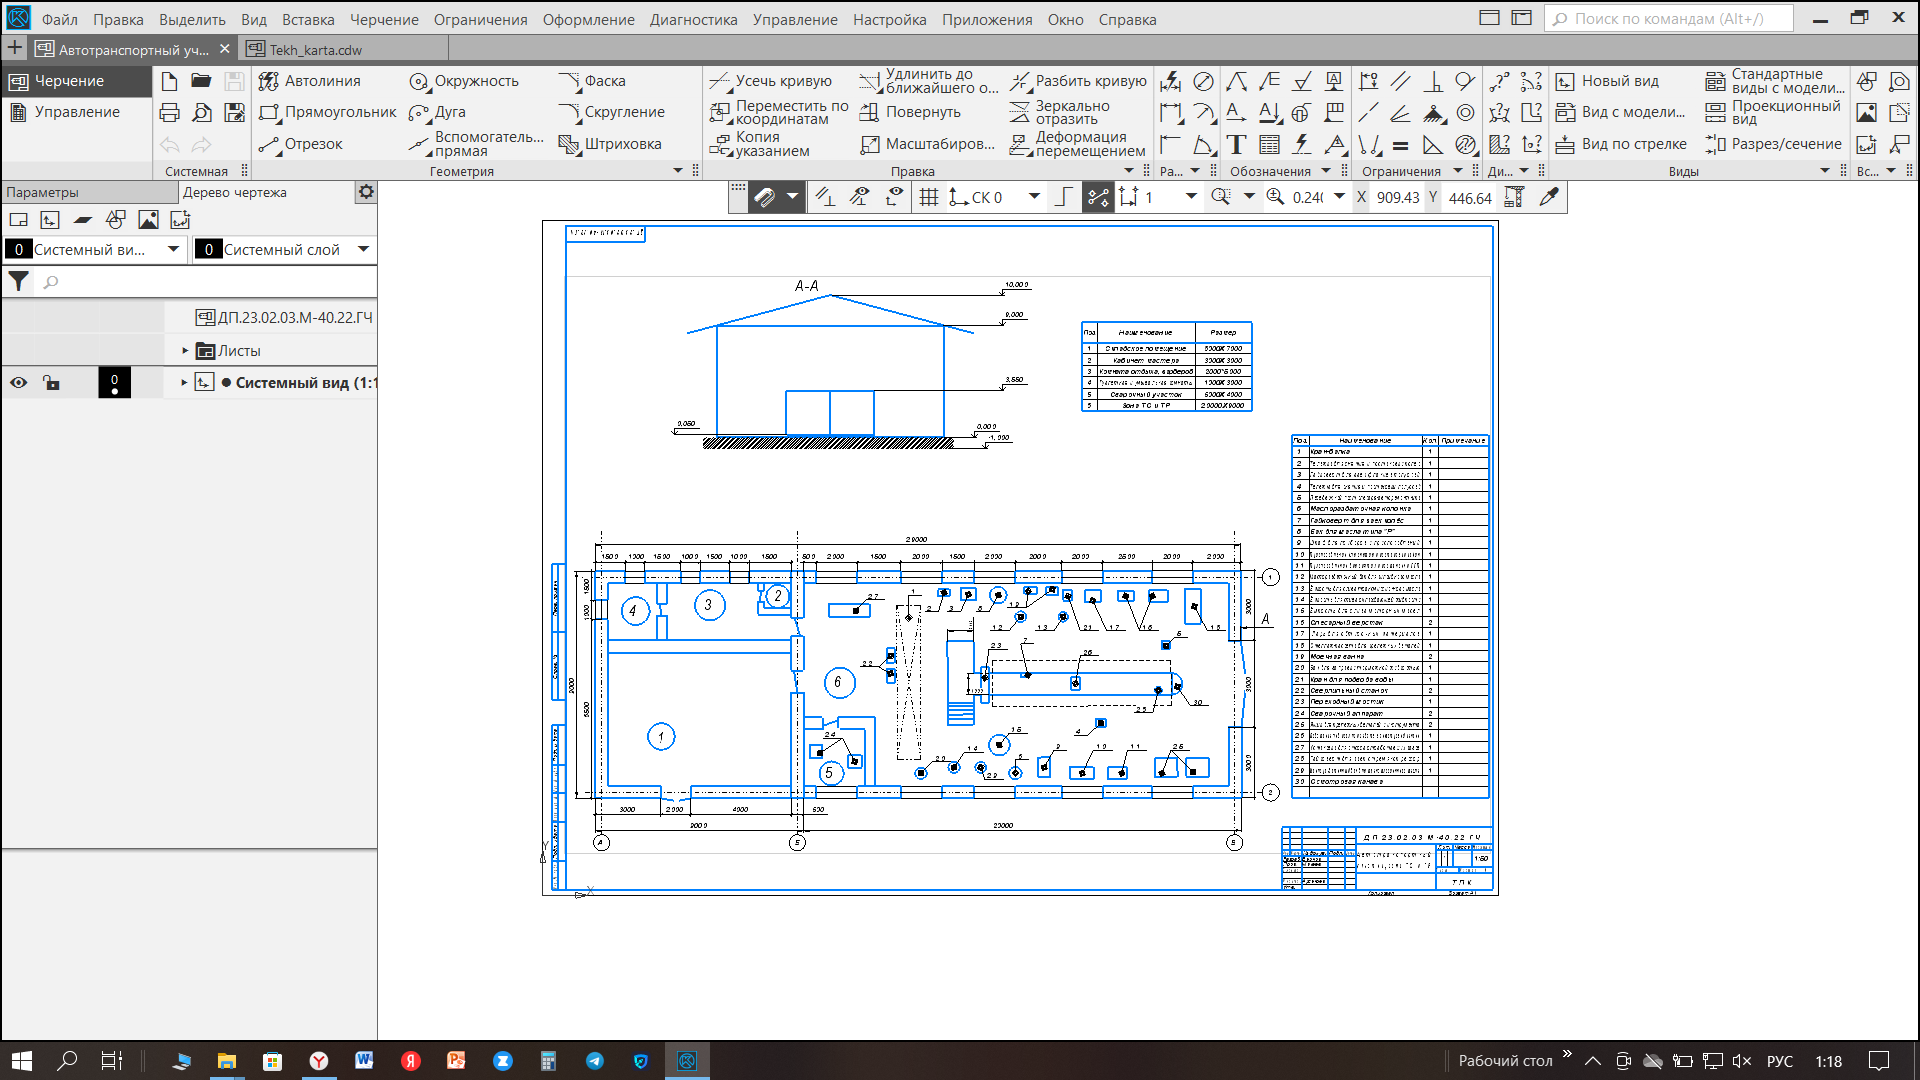Click the Новый вид button
The image size is (1920, 1080).
[1608, 81]
